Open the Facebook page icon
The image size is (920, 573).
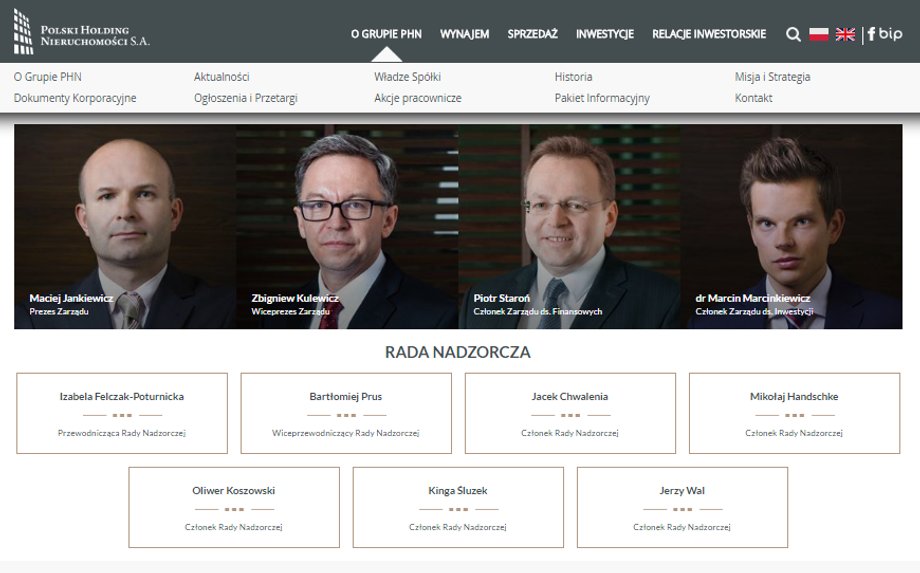871,34
